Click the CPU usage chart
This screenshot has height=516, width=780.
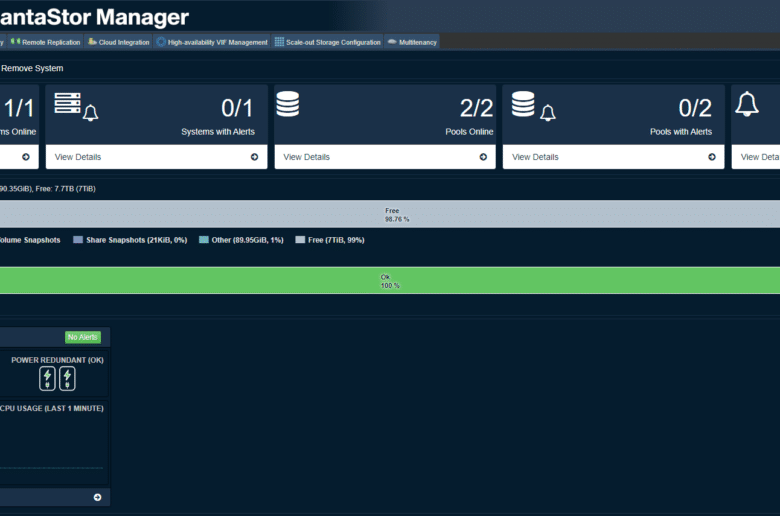click(52, 450)
